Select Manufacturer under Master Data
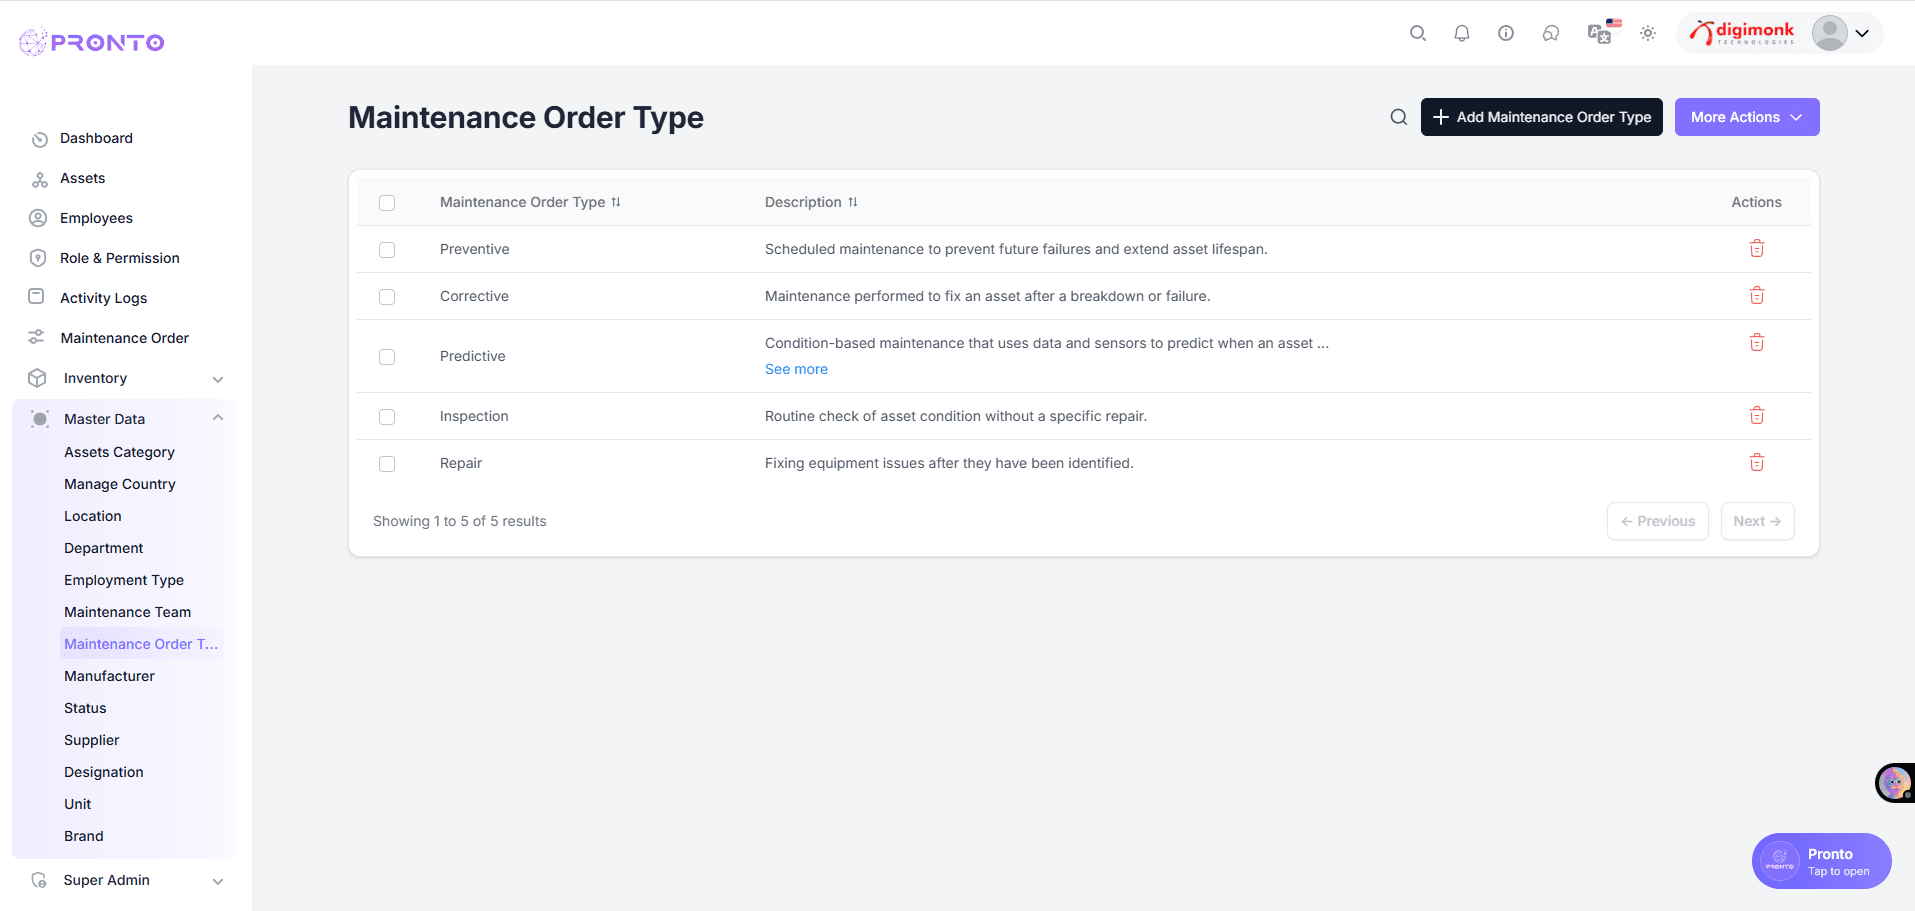Viewport: 1915px width, 911px height. point(108,675)
